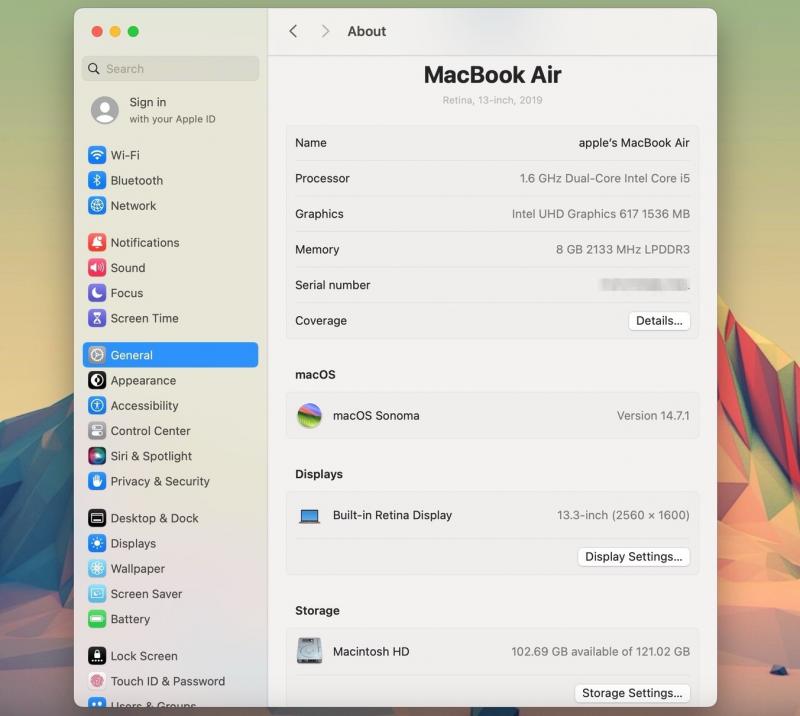Click the Coverage Details button
This screenshot has width=800, height=716.
pos(659,320)
